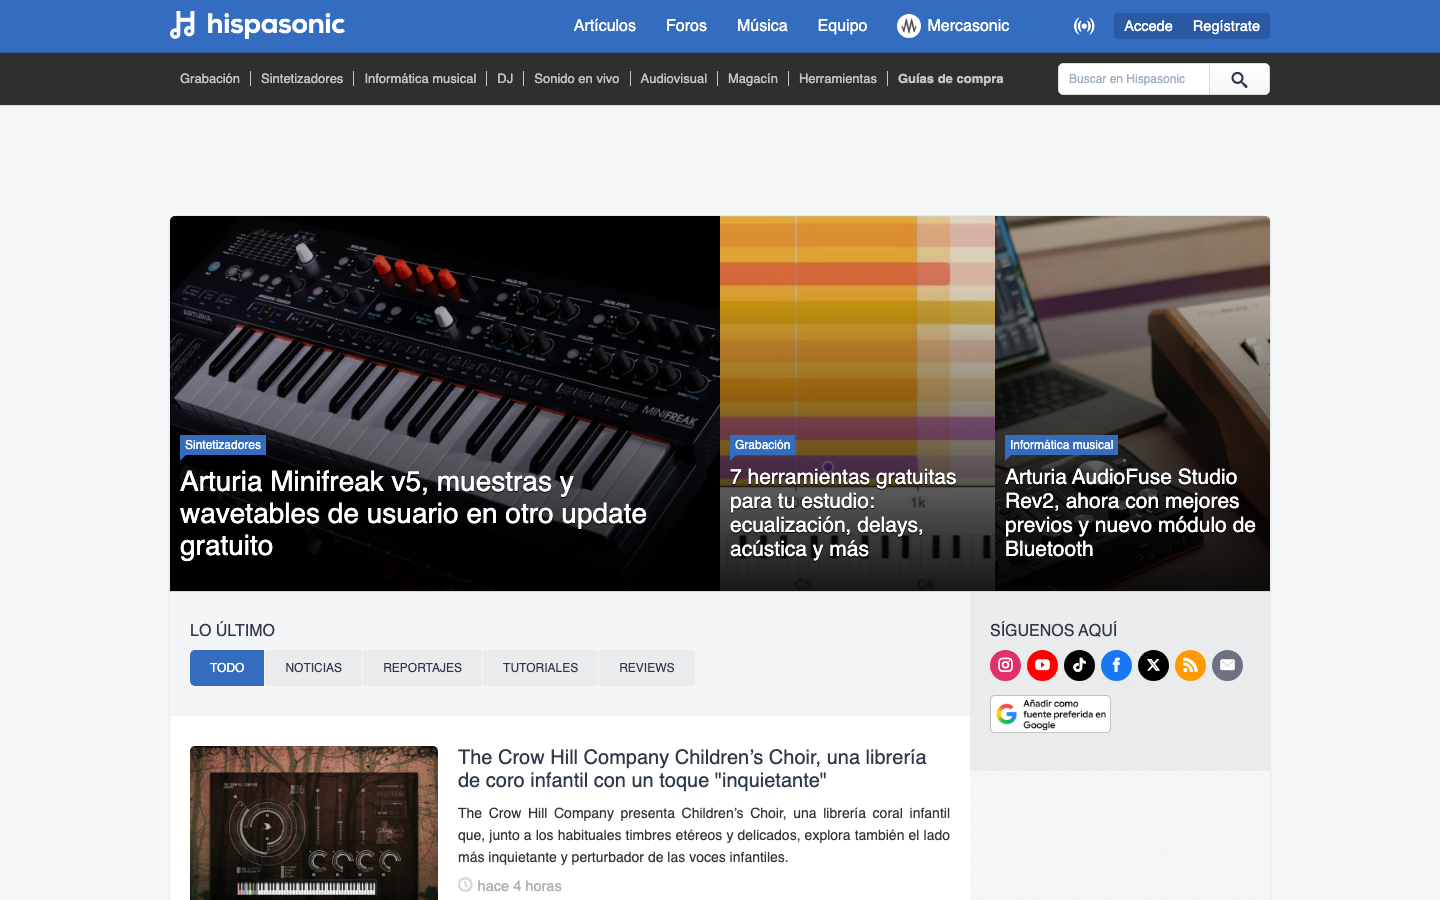The width and height of the screenshot is (1440, 900).
Task: Open the Crow Hill Children's Choir headline
Action: click(x=692, y=769)
